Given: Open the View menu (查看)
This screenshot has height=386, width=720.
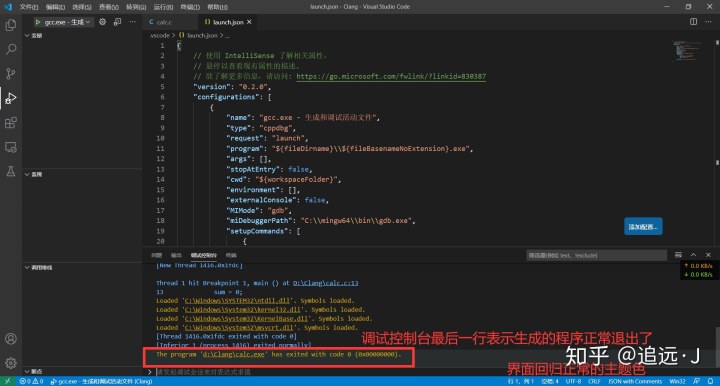Looking at the screenshot, I should click(x=109, y=7).
